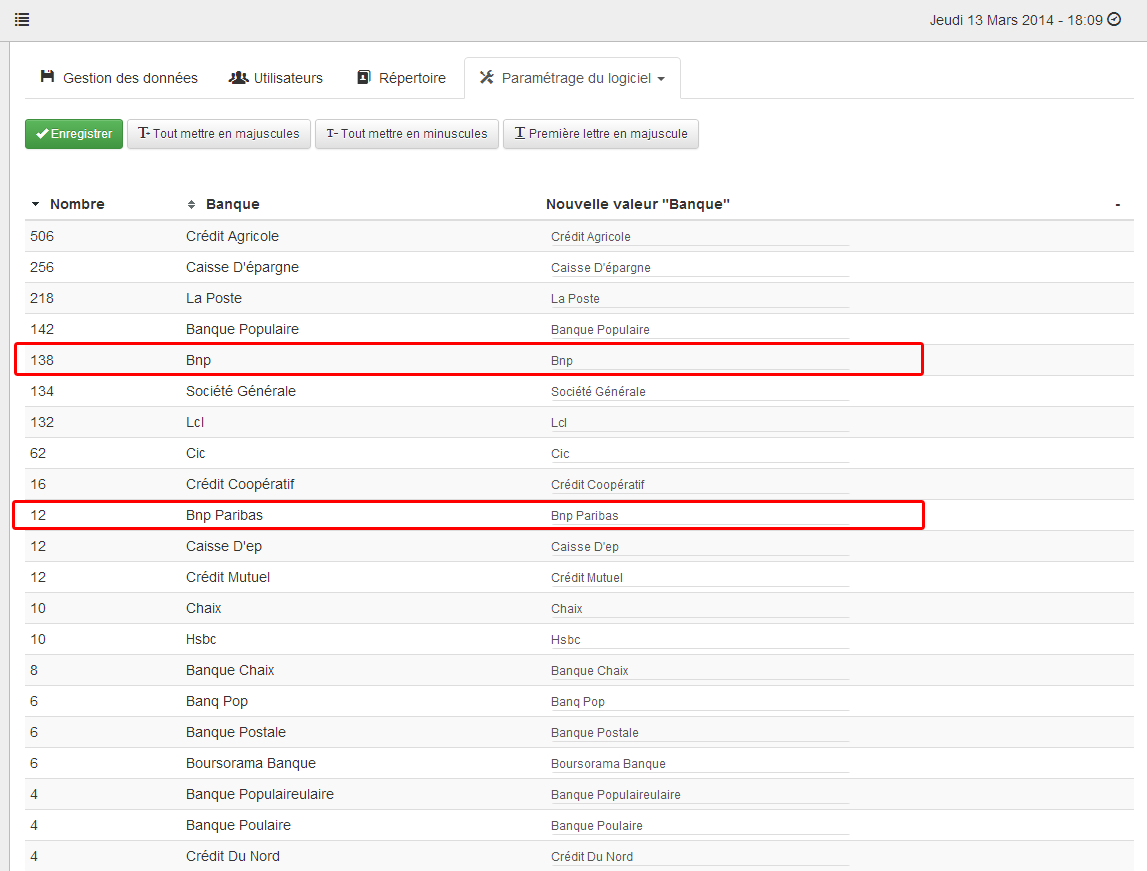Edit the new value field for Cic
Screen dimensions: 1147x871
coord(699,453)
